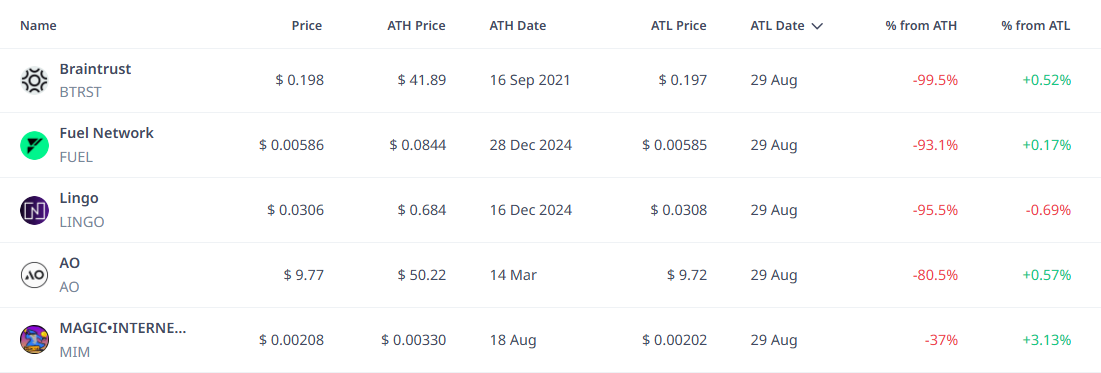This screenshot has width=1101, height=373.
Task: Sort by ATL Price column header
Action: pyautogui.click(x=678, y=26)
